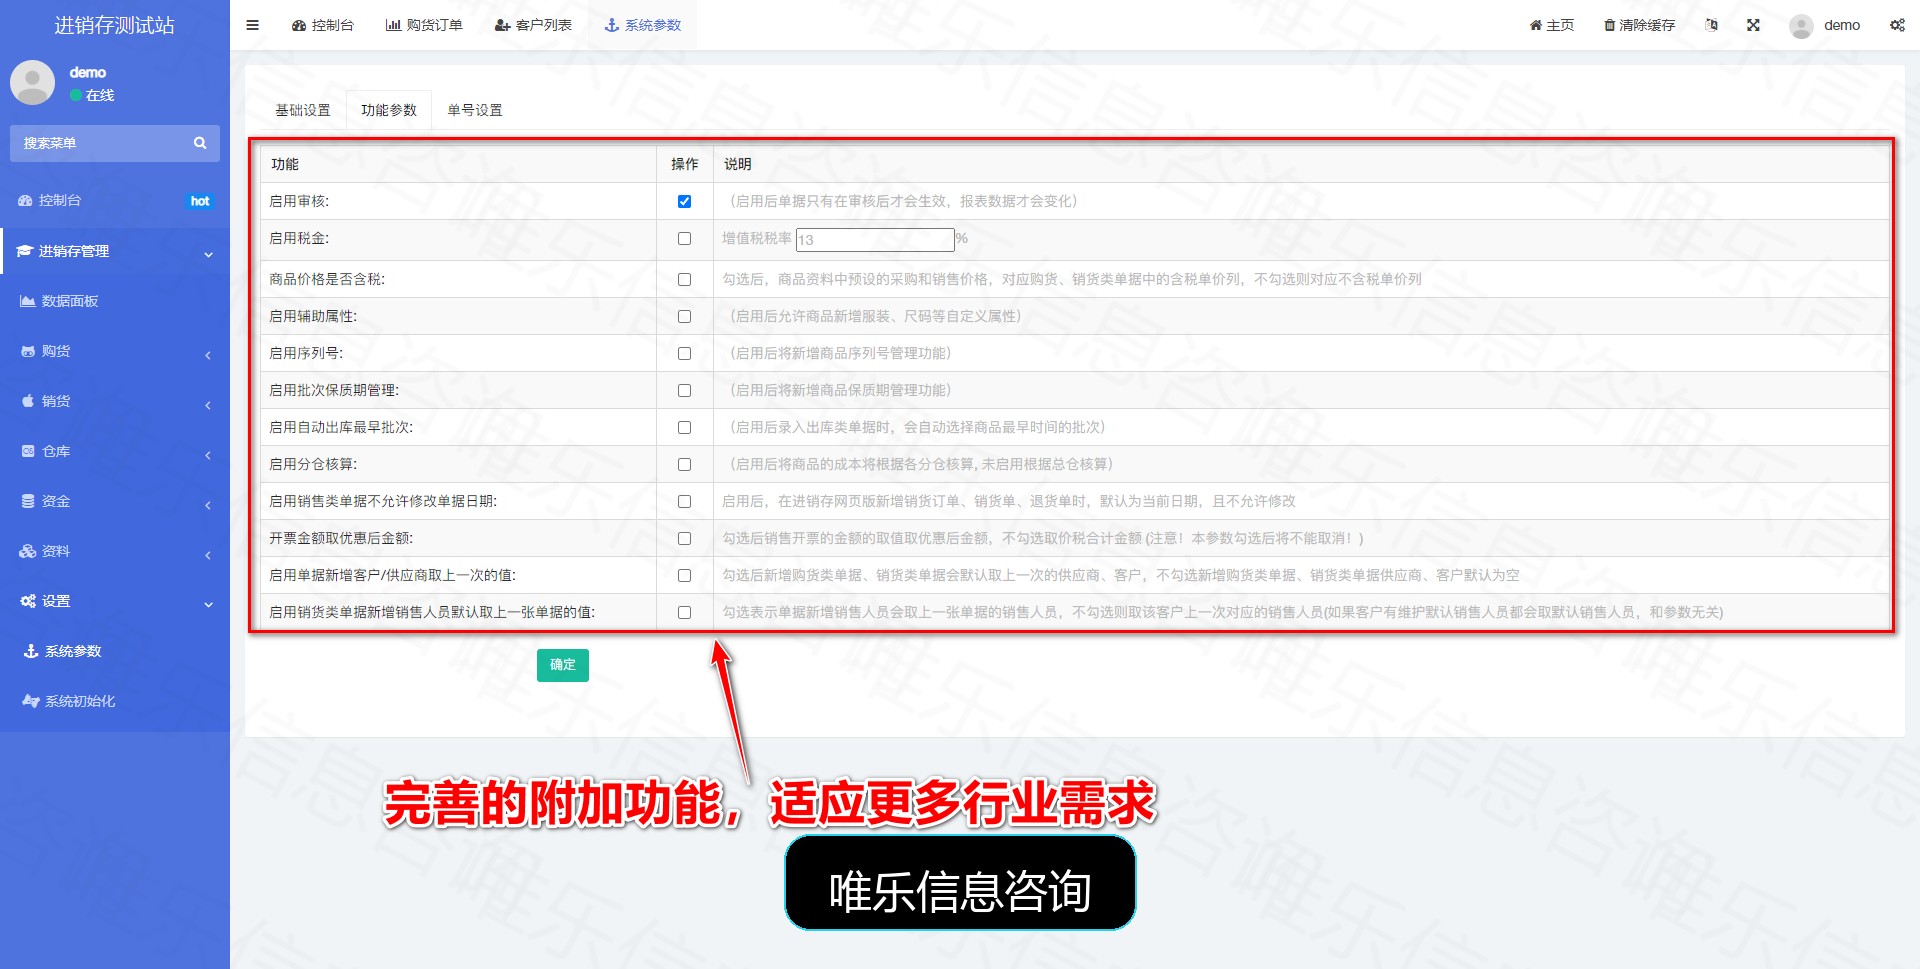1920x969 pixels.
Task: Select the 功能参数 tab
Action: click(389, 110)
